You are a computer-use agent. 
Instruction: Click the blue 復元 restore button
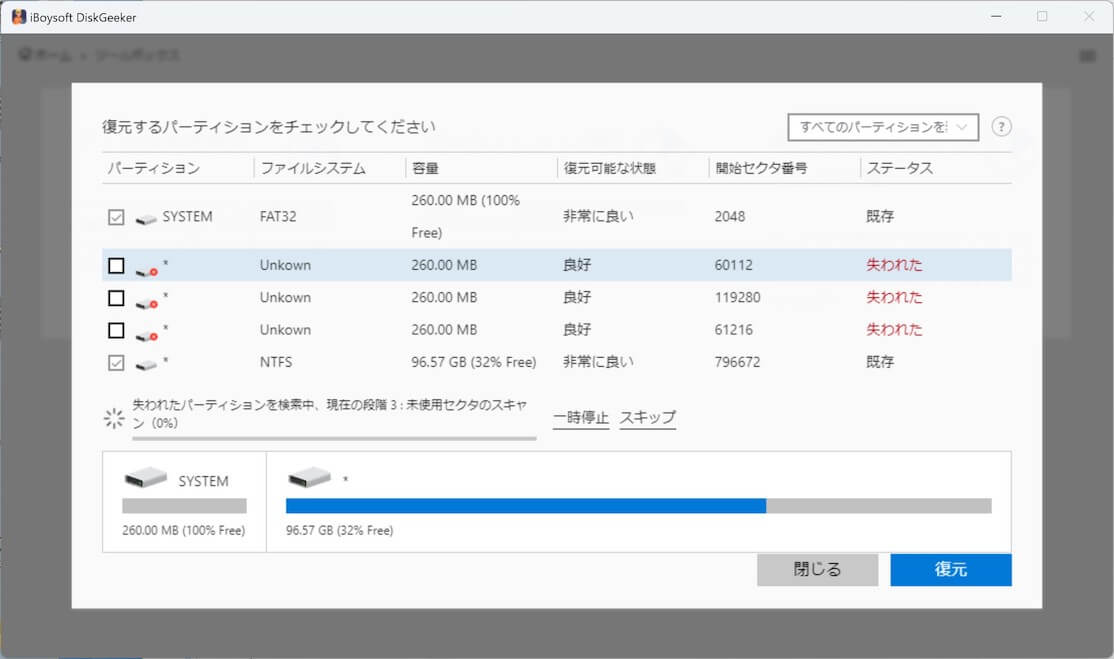pyautogui.click(x=951, y=570)
